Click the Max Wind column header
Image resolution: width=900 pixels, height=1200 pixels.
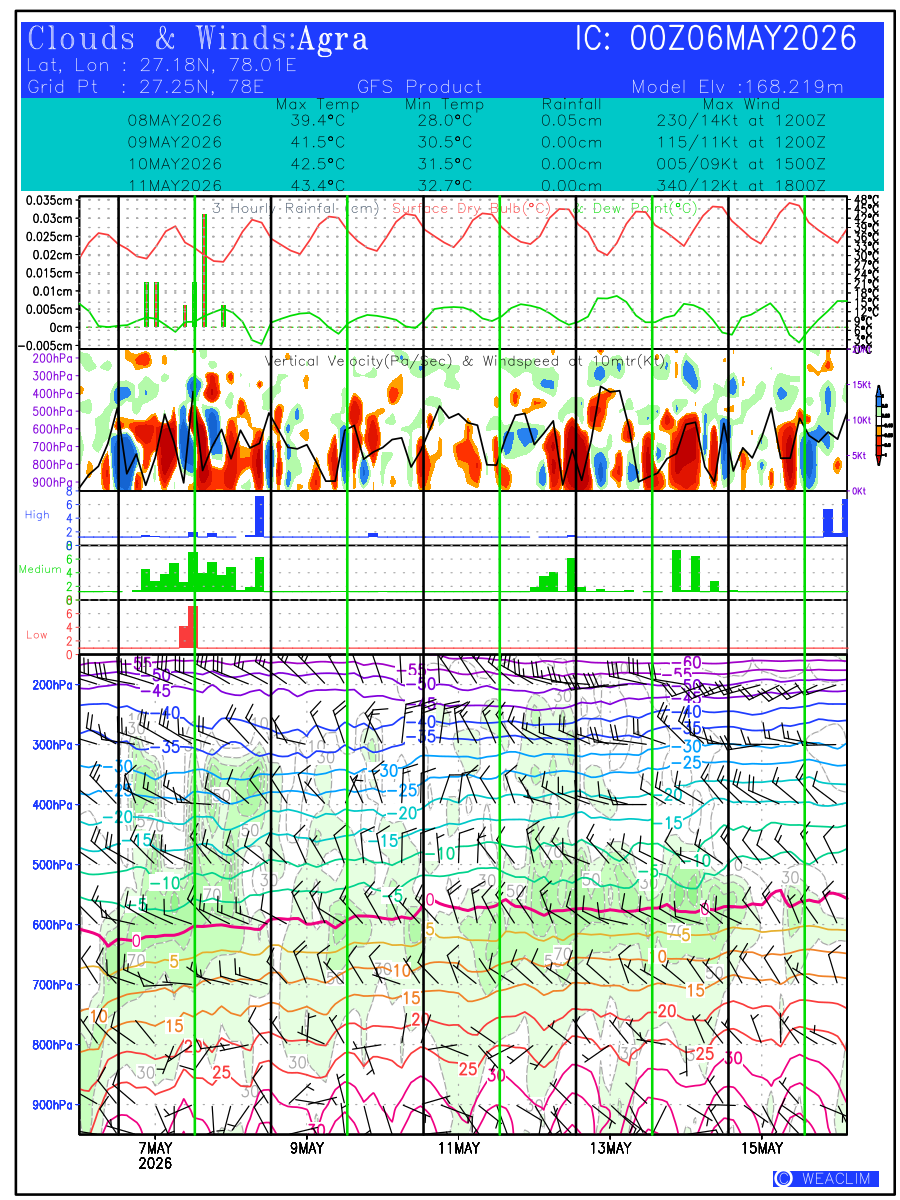pos(741,104)
